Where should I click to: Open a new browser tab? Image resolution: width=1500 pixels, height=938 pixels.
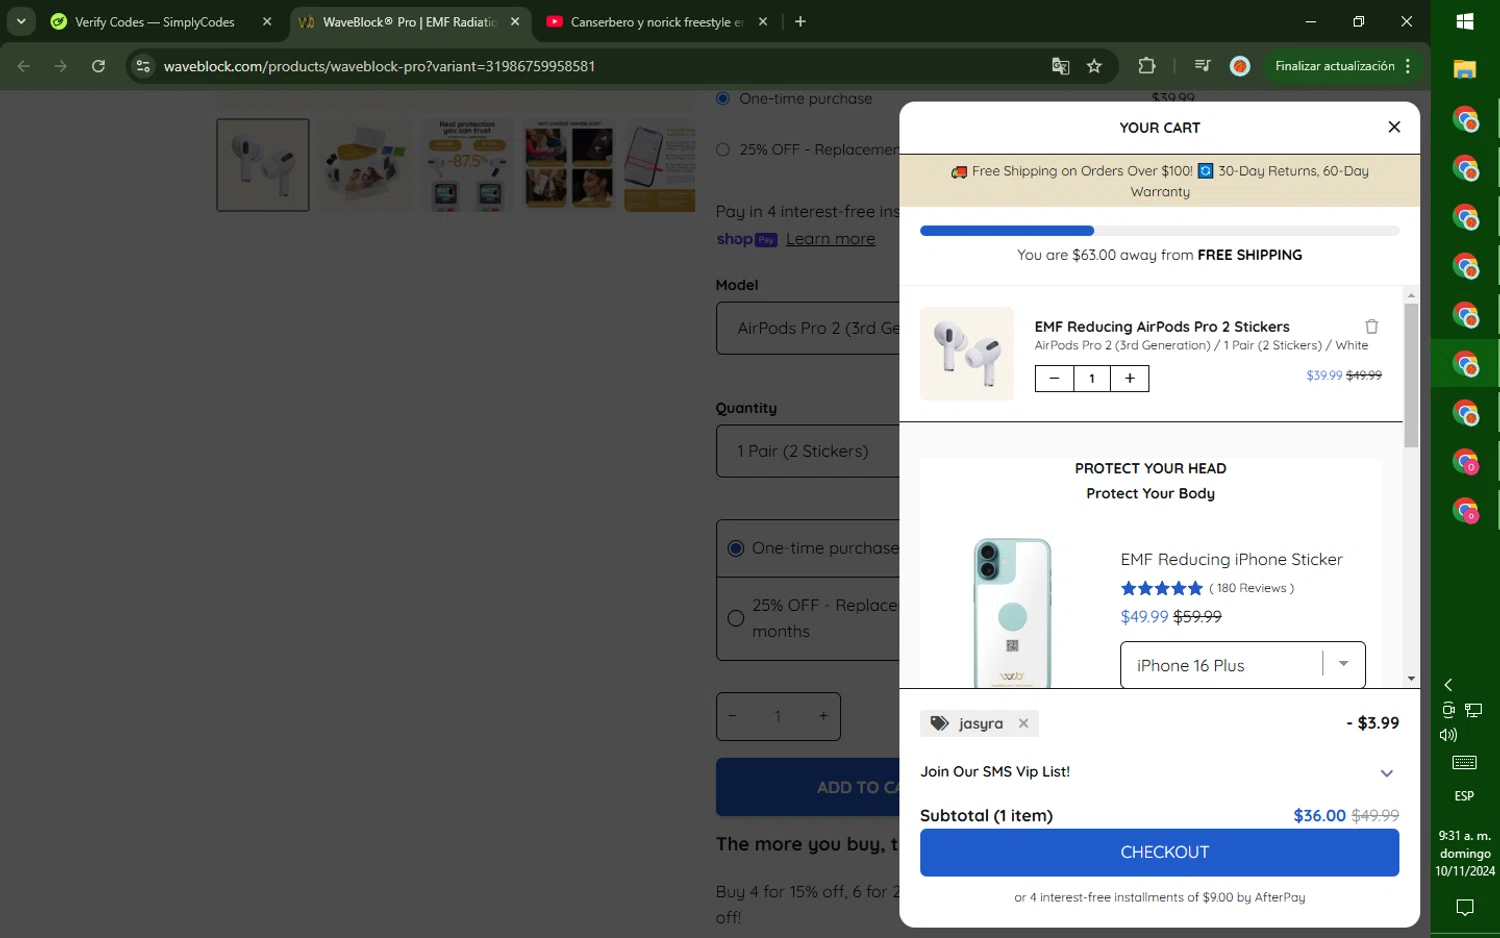pos(800,22)
